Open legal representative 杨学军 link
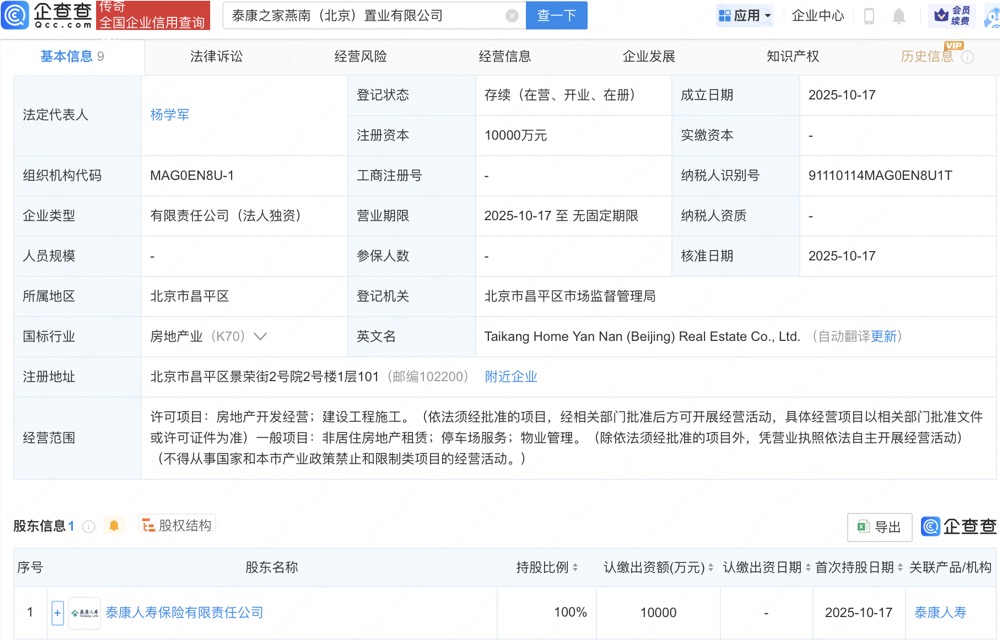Screen dimensions: 1000x641 click(x=169, y=115)
